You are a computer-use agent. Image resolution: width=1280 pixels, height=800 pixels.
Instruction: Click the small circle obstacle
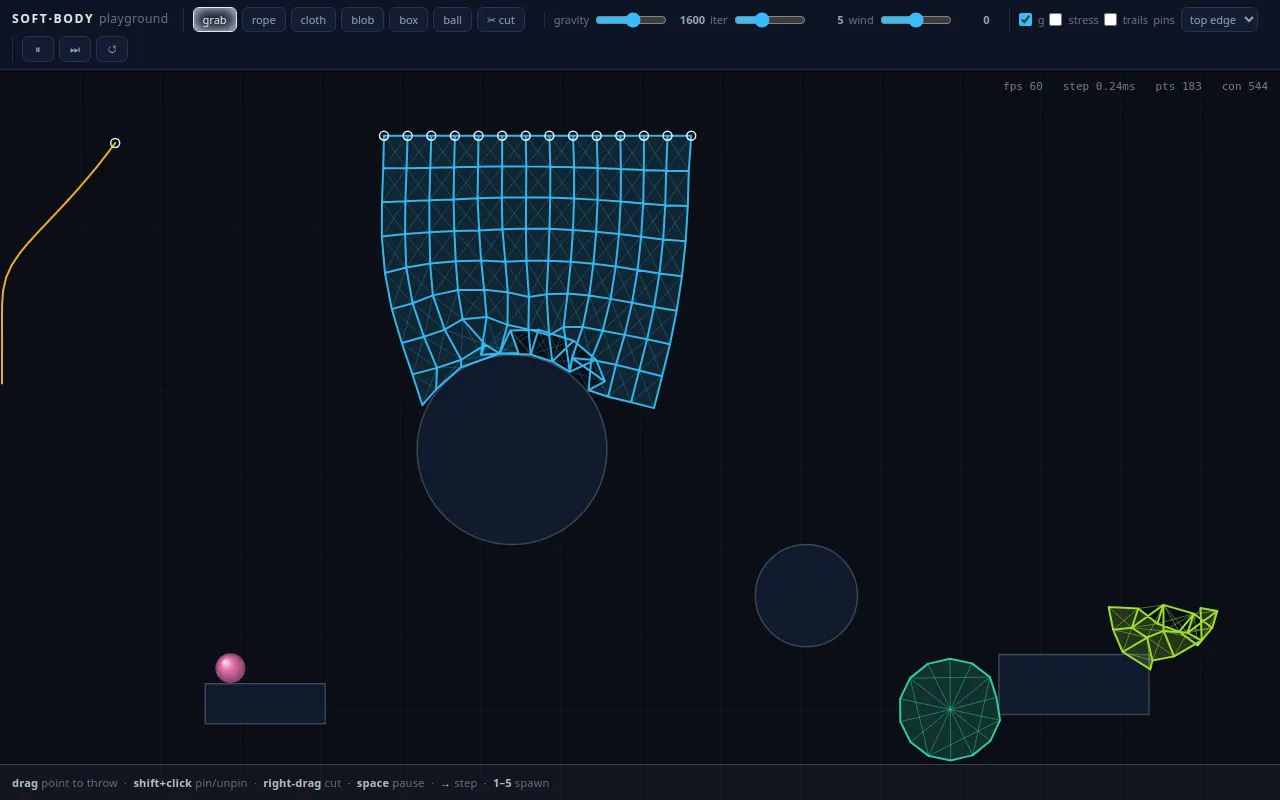pos(806,596)
